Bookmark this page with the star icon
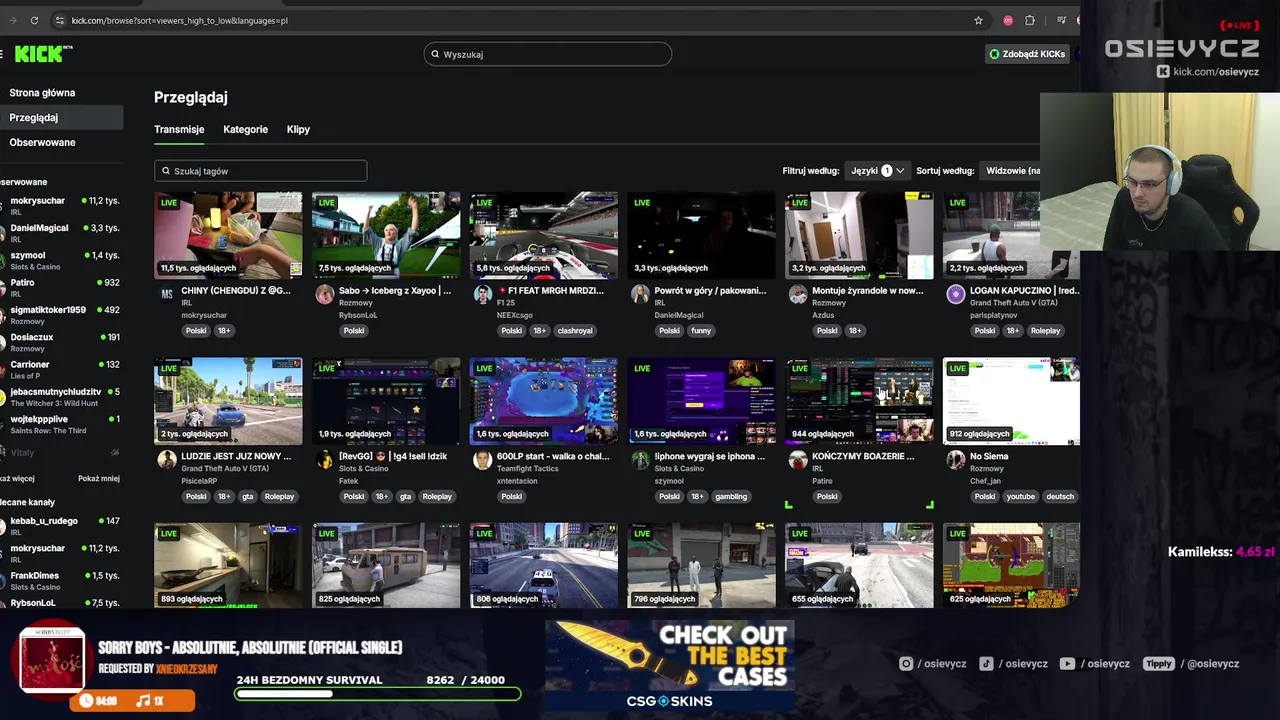Screen dimensions: 1280x720 pos(978,20)
